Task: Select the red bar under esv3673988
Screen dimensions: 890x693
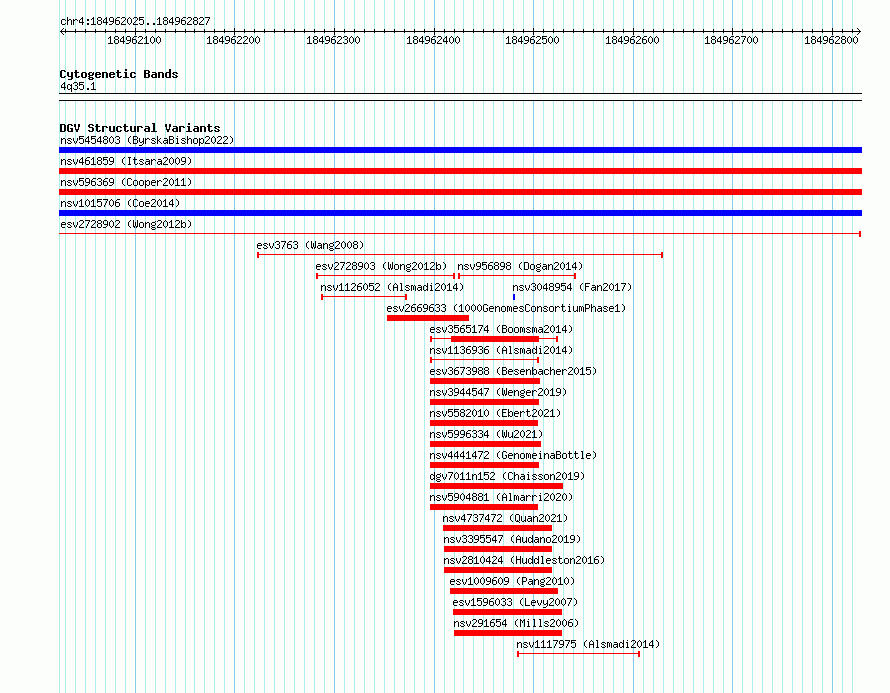Action: tap(485, 381)
